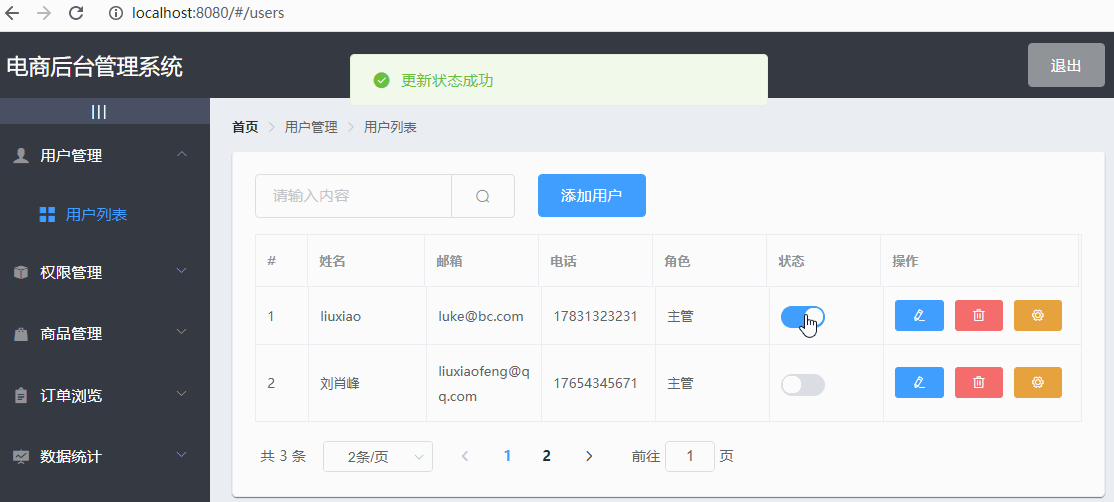
Task: Click the search magnifier button
Action: click(x=483, y=196)
